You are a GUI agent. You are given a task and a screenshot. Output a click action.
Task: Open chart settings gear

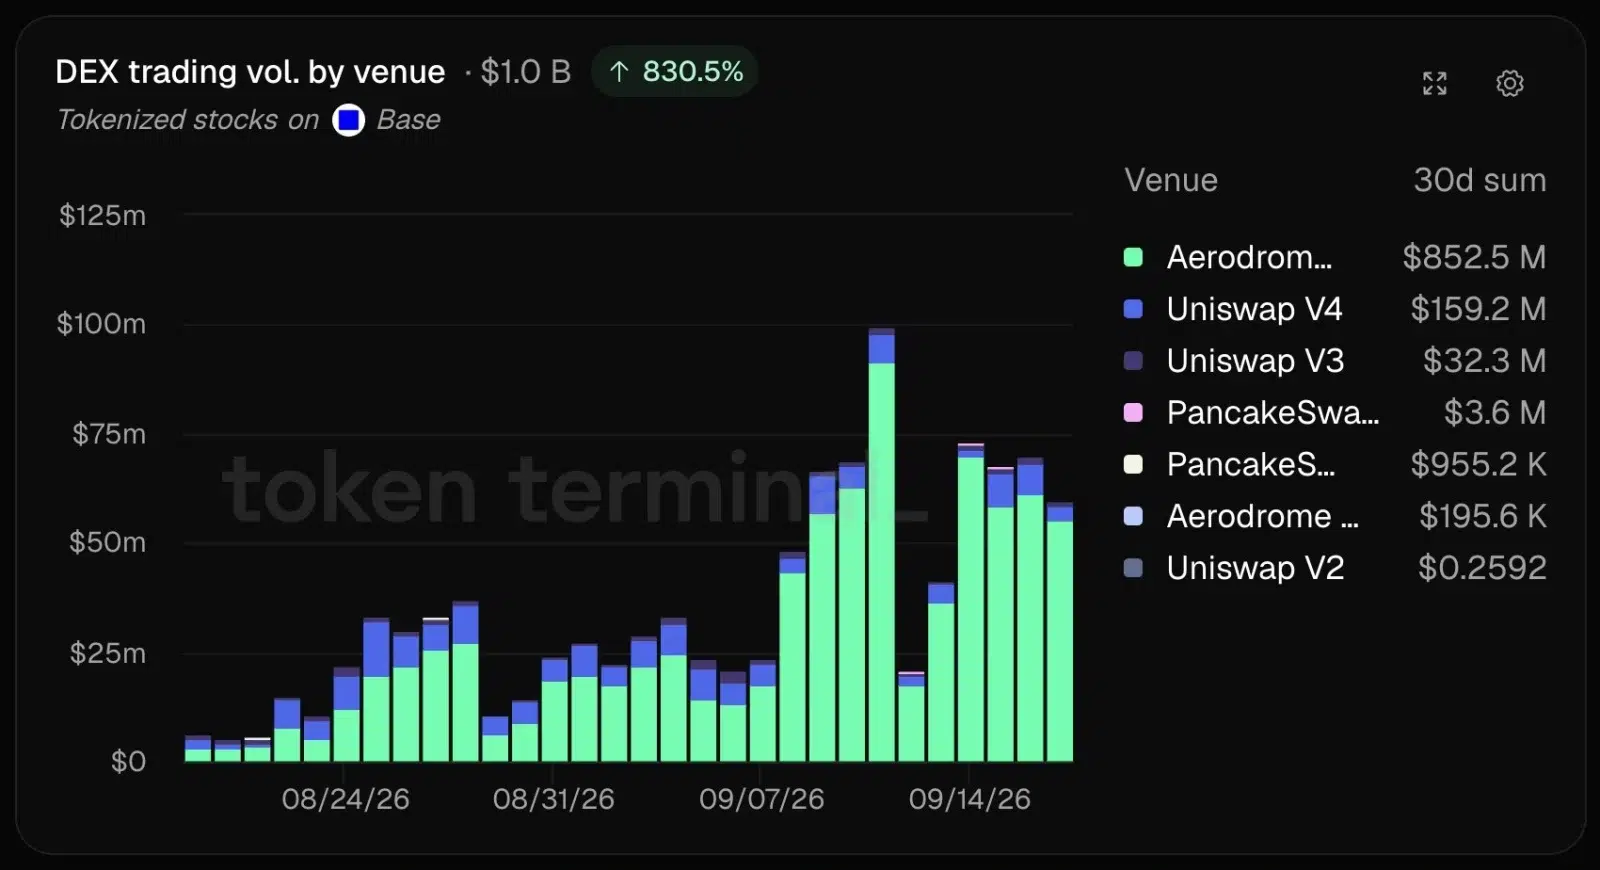(1509, 83)
